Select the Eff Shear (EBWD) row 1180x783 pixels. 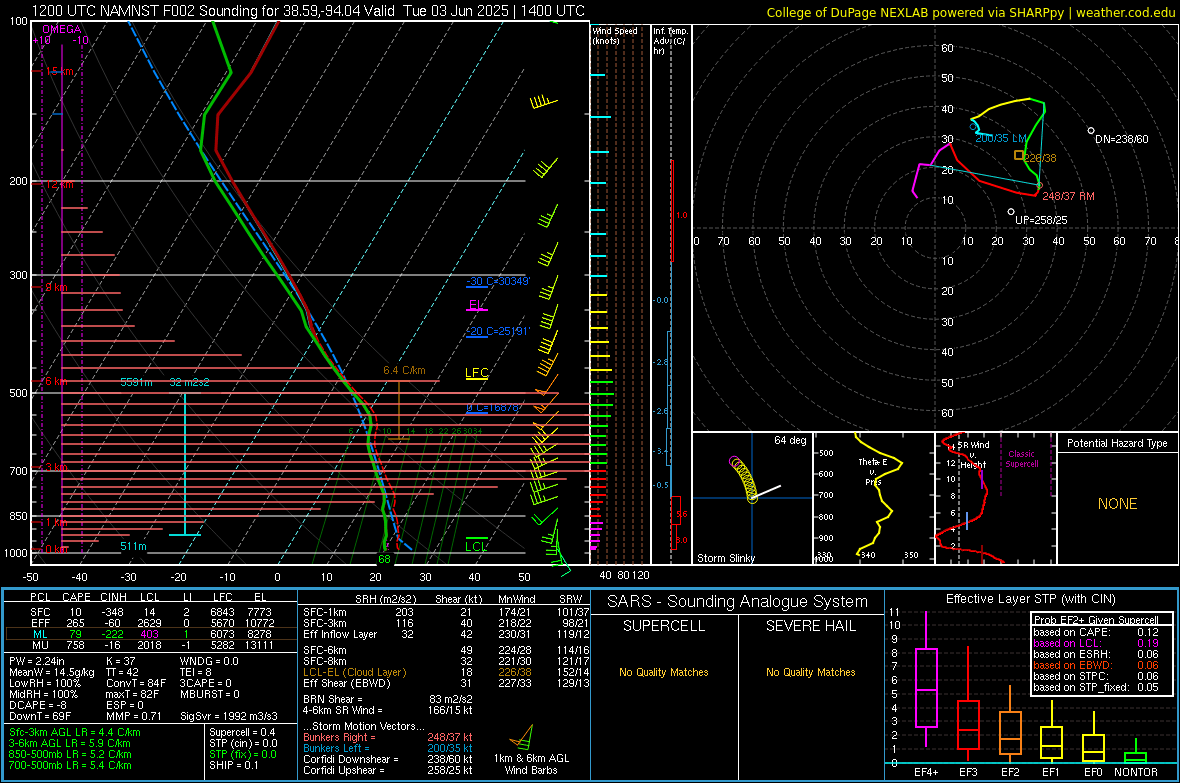pos(446,684)
